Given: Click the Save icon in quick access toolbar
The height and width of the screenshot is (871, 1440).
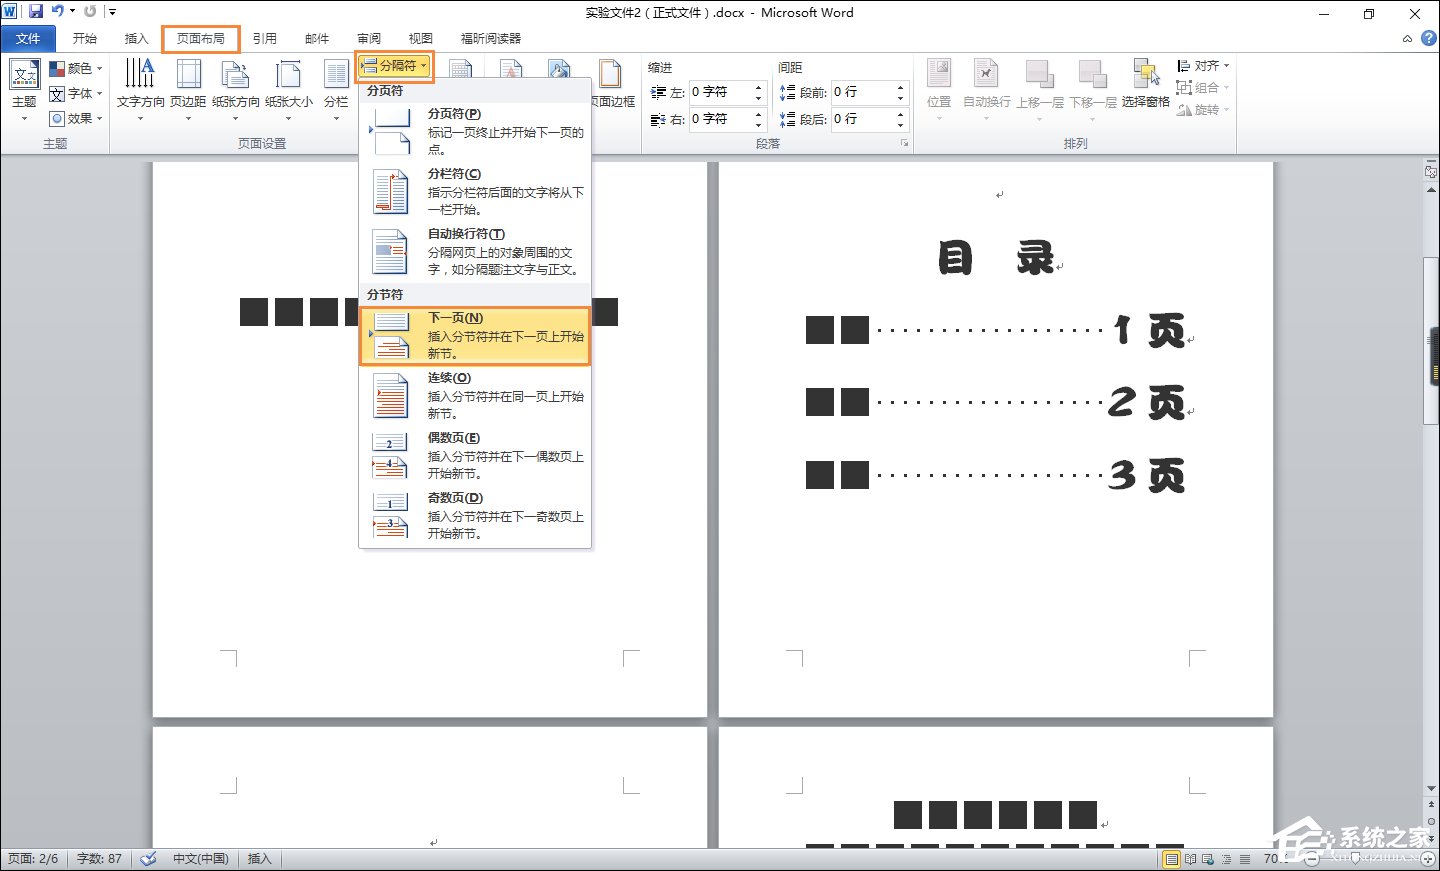Looking at the screenshot, I should click(36, 12).
